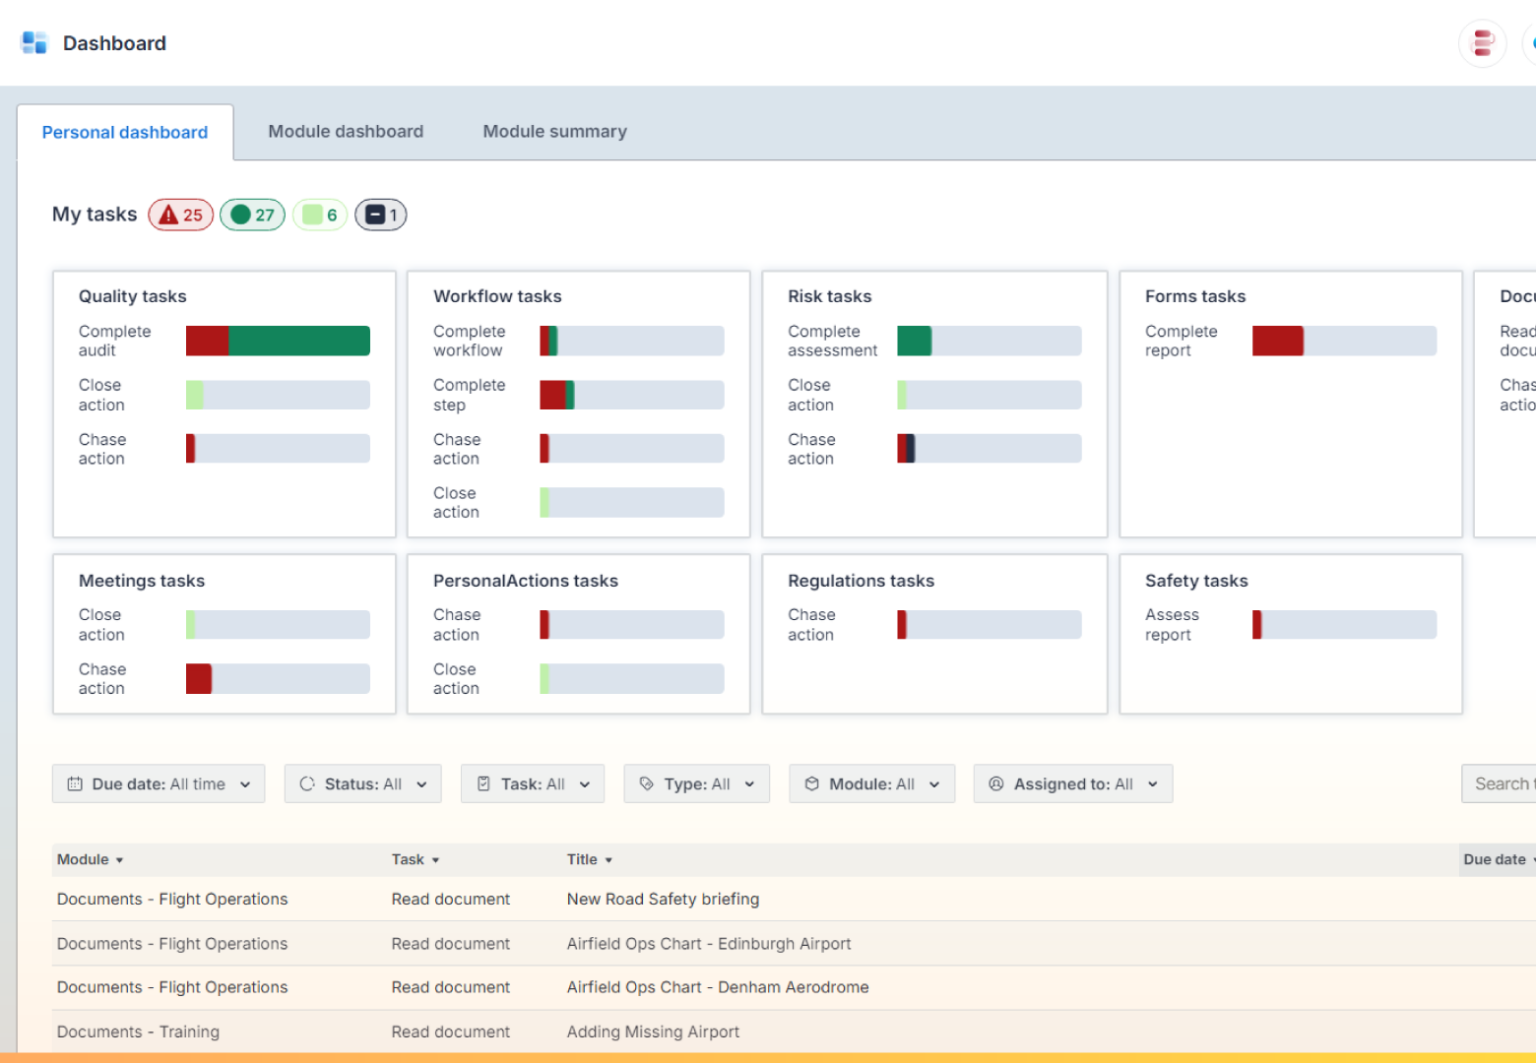Click the box icon in Module filter

pos(812,784)
